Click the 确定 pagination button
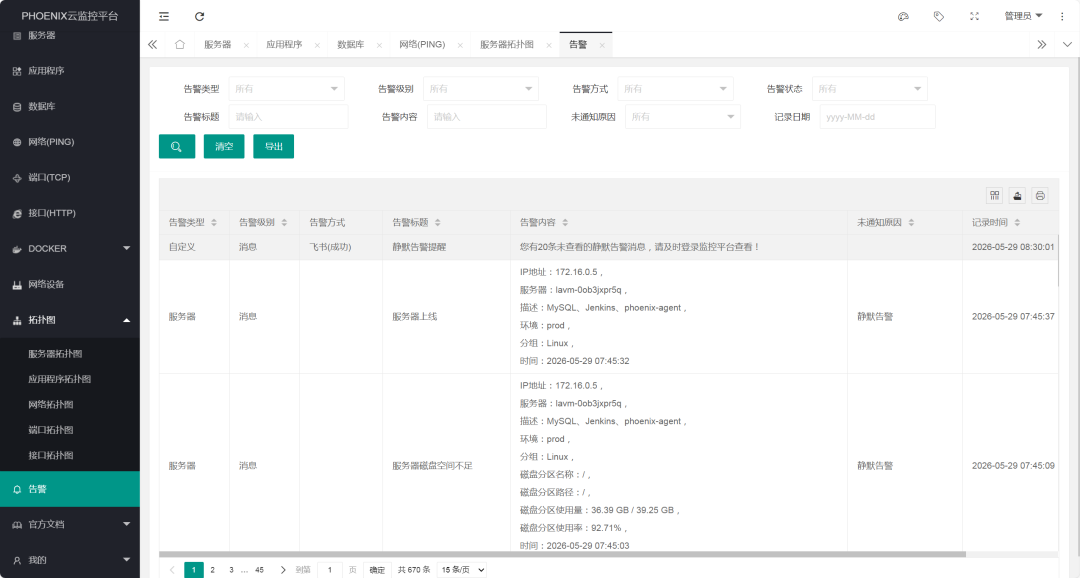Viewport: 1080px width, 578px height. [377, 570]
